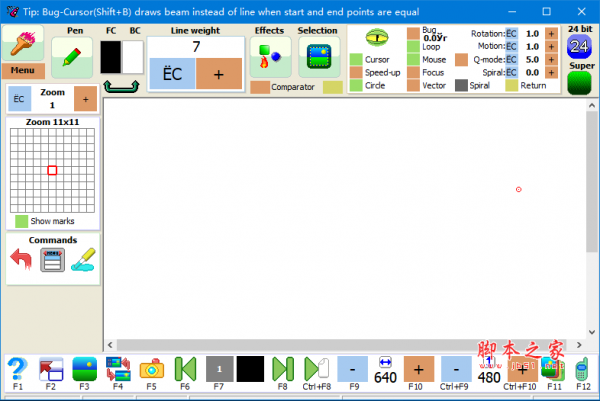Click the F12 green phone icon

click(582, 369)
